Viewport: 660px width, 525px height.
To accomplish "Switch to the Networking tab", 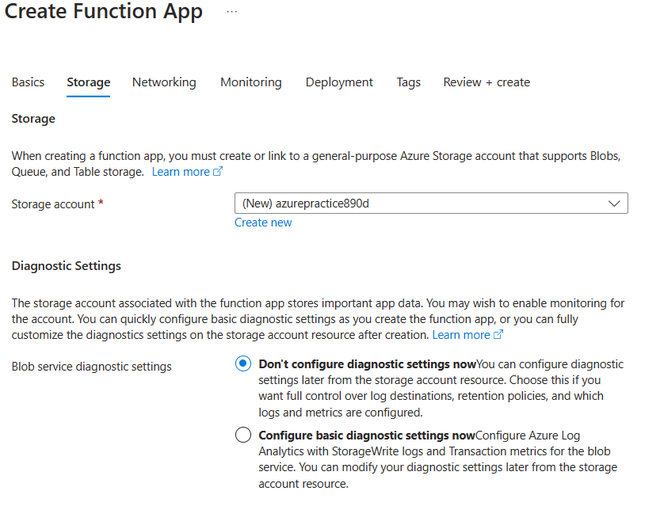I will (x=164, y=82).
